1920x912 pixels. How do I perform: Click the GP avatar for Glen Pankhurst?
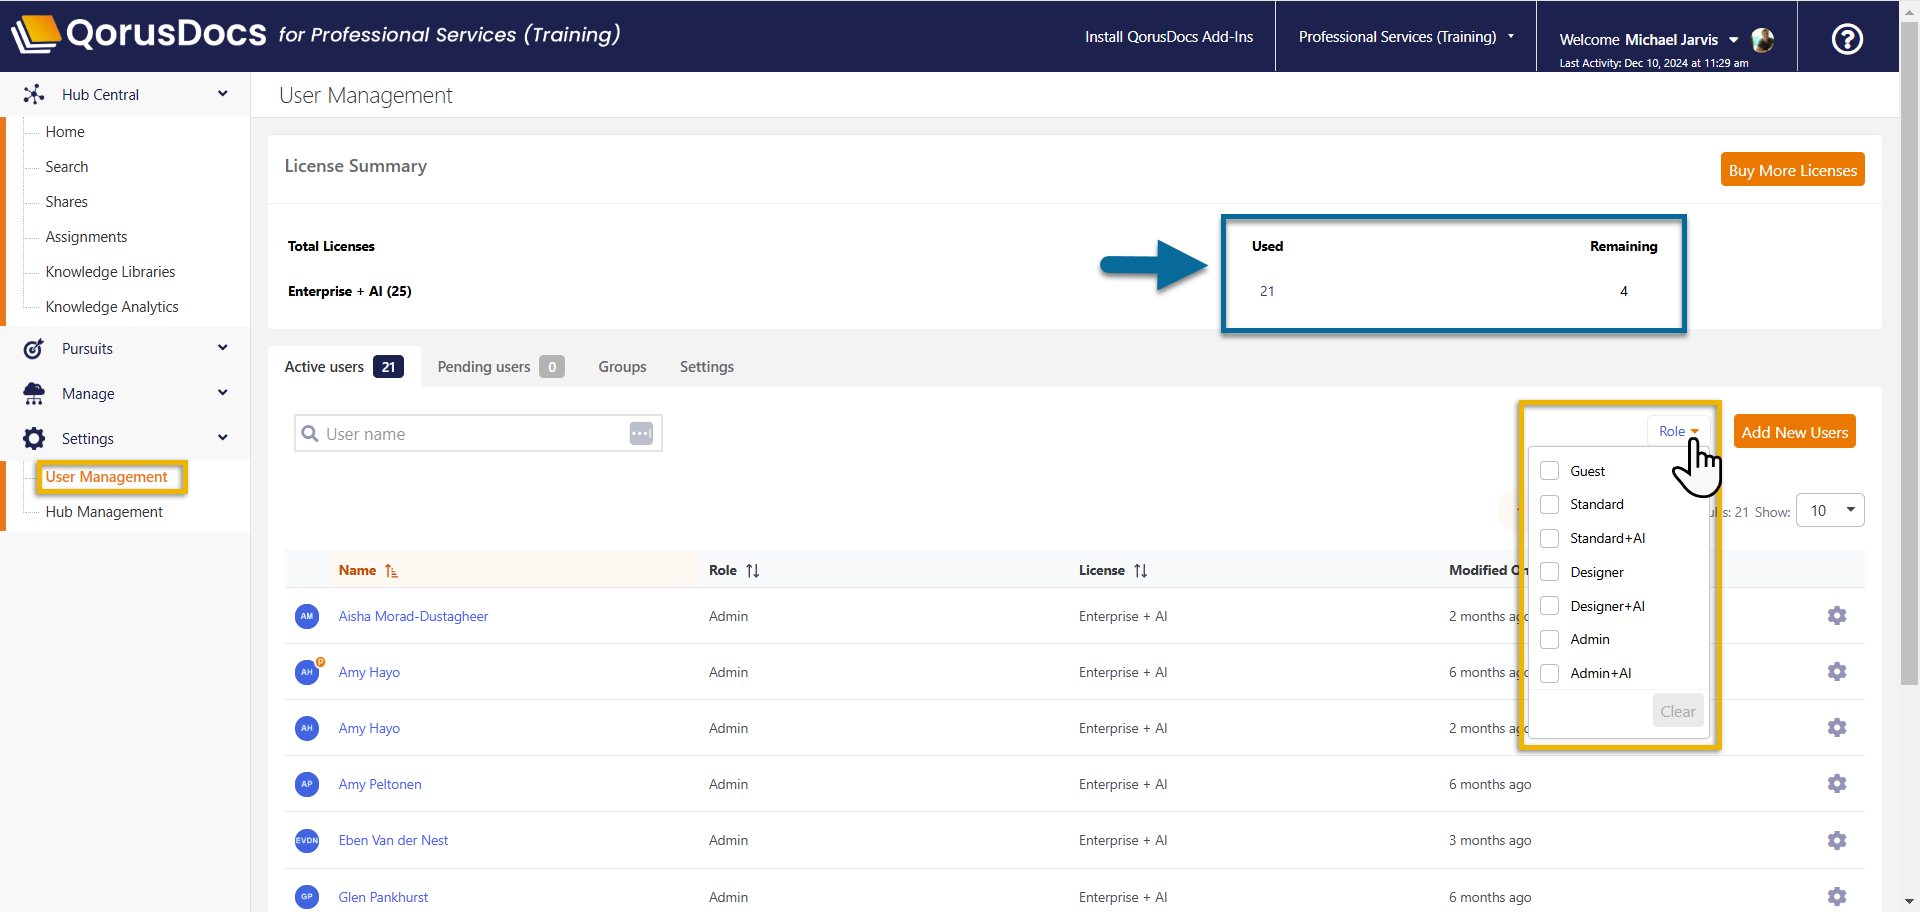(307, 897)
